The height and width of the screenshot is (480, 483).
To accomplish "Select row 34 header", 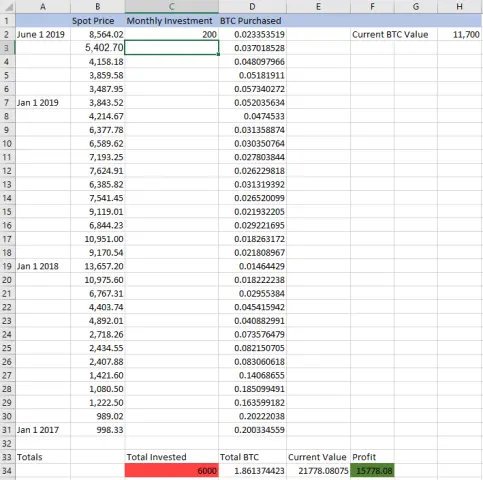I will coord(7,471).
